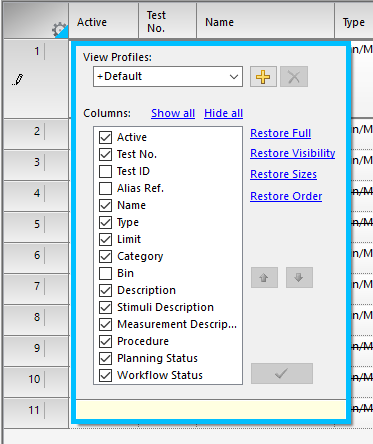Confirm changes with the checkmark button
The width and height of the screenshot is (373, 444).
[282, 373]
